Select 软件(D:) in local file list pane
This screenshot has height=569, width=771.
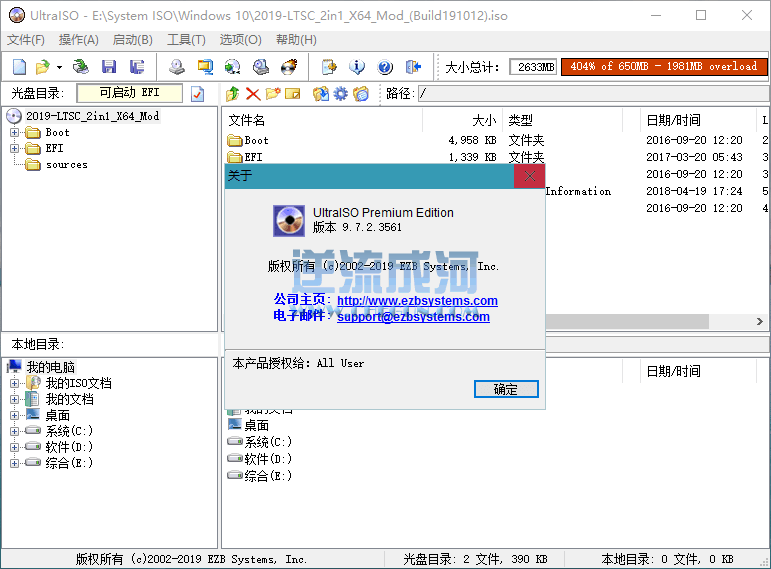tap(267, 459)
